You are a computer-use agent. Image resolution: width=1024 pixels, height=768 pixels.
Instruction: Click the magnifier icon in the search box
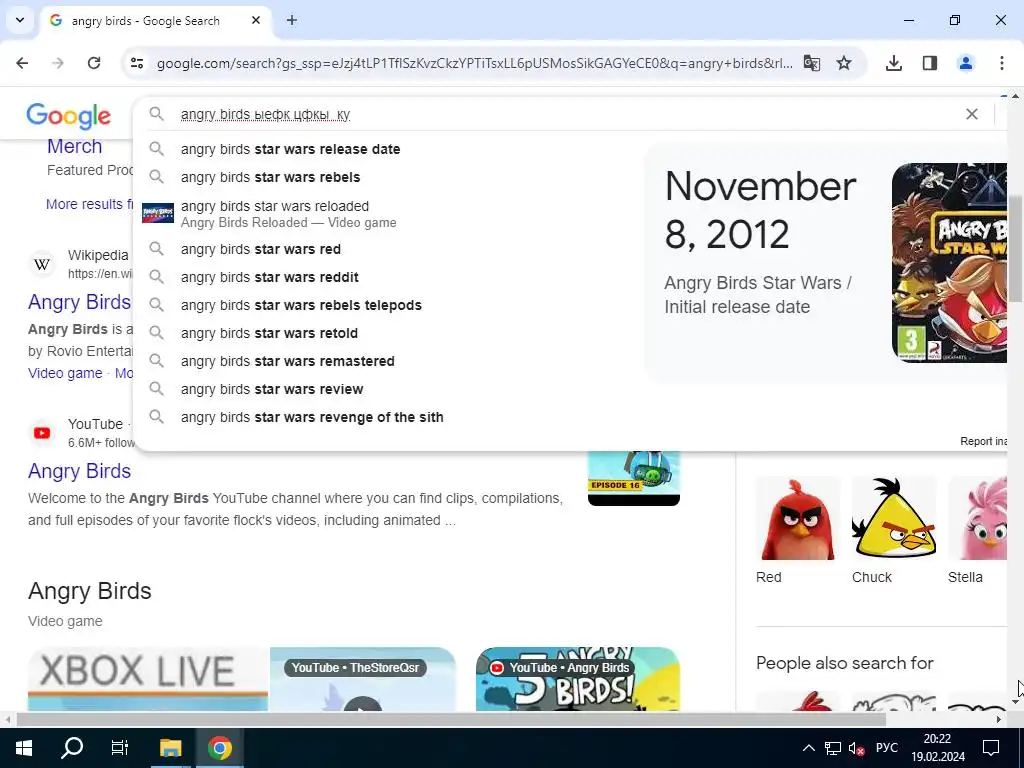click(156, 114)
